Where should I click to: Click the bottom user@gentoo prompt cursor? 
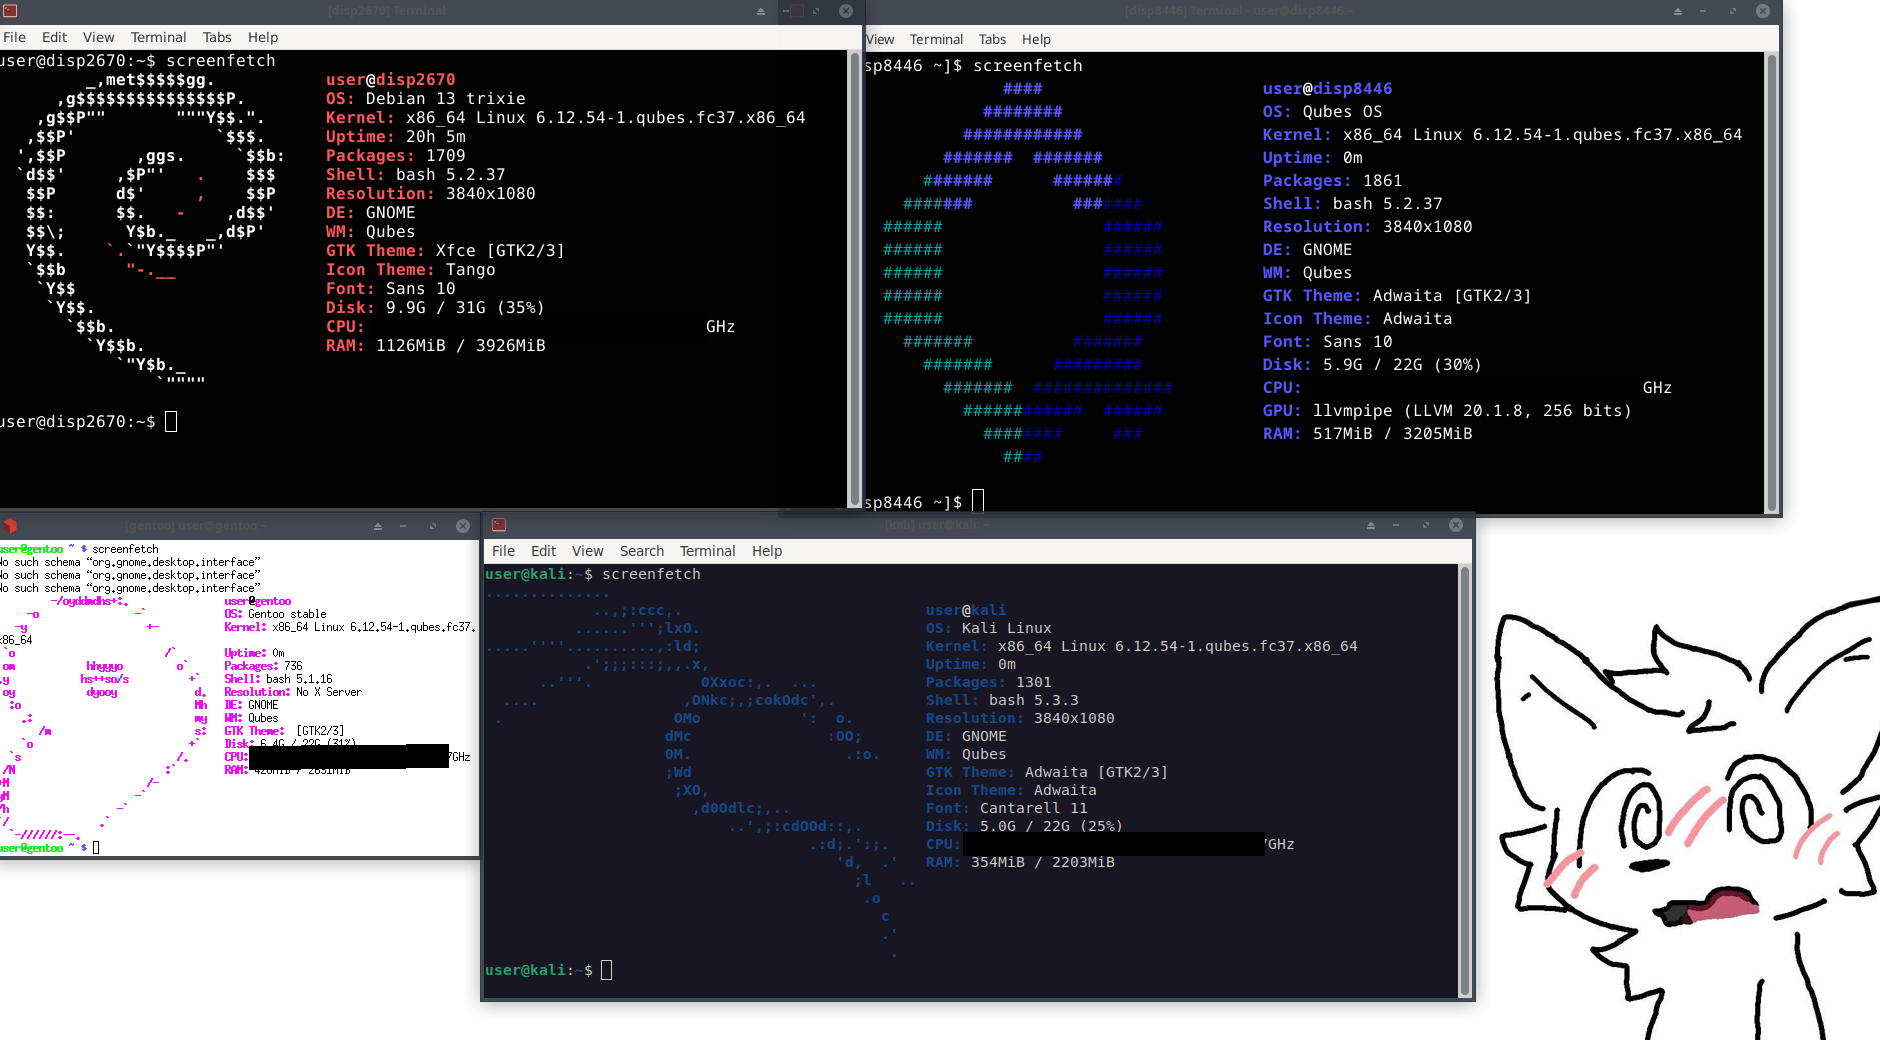coord(96,848)
